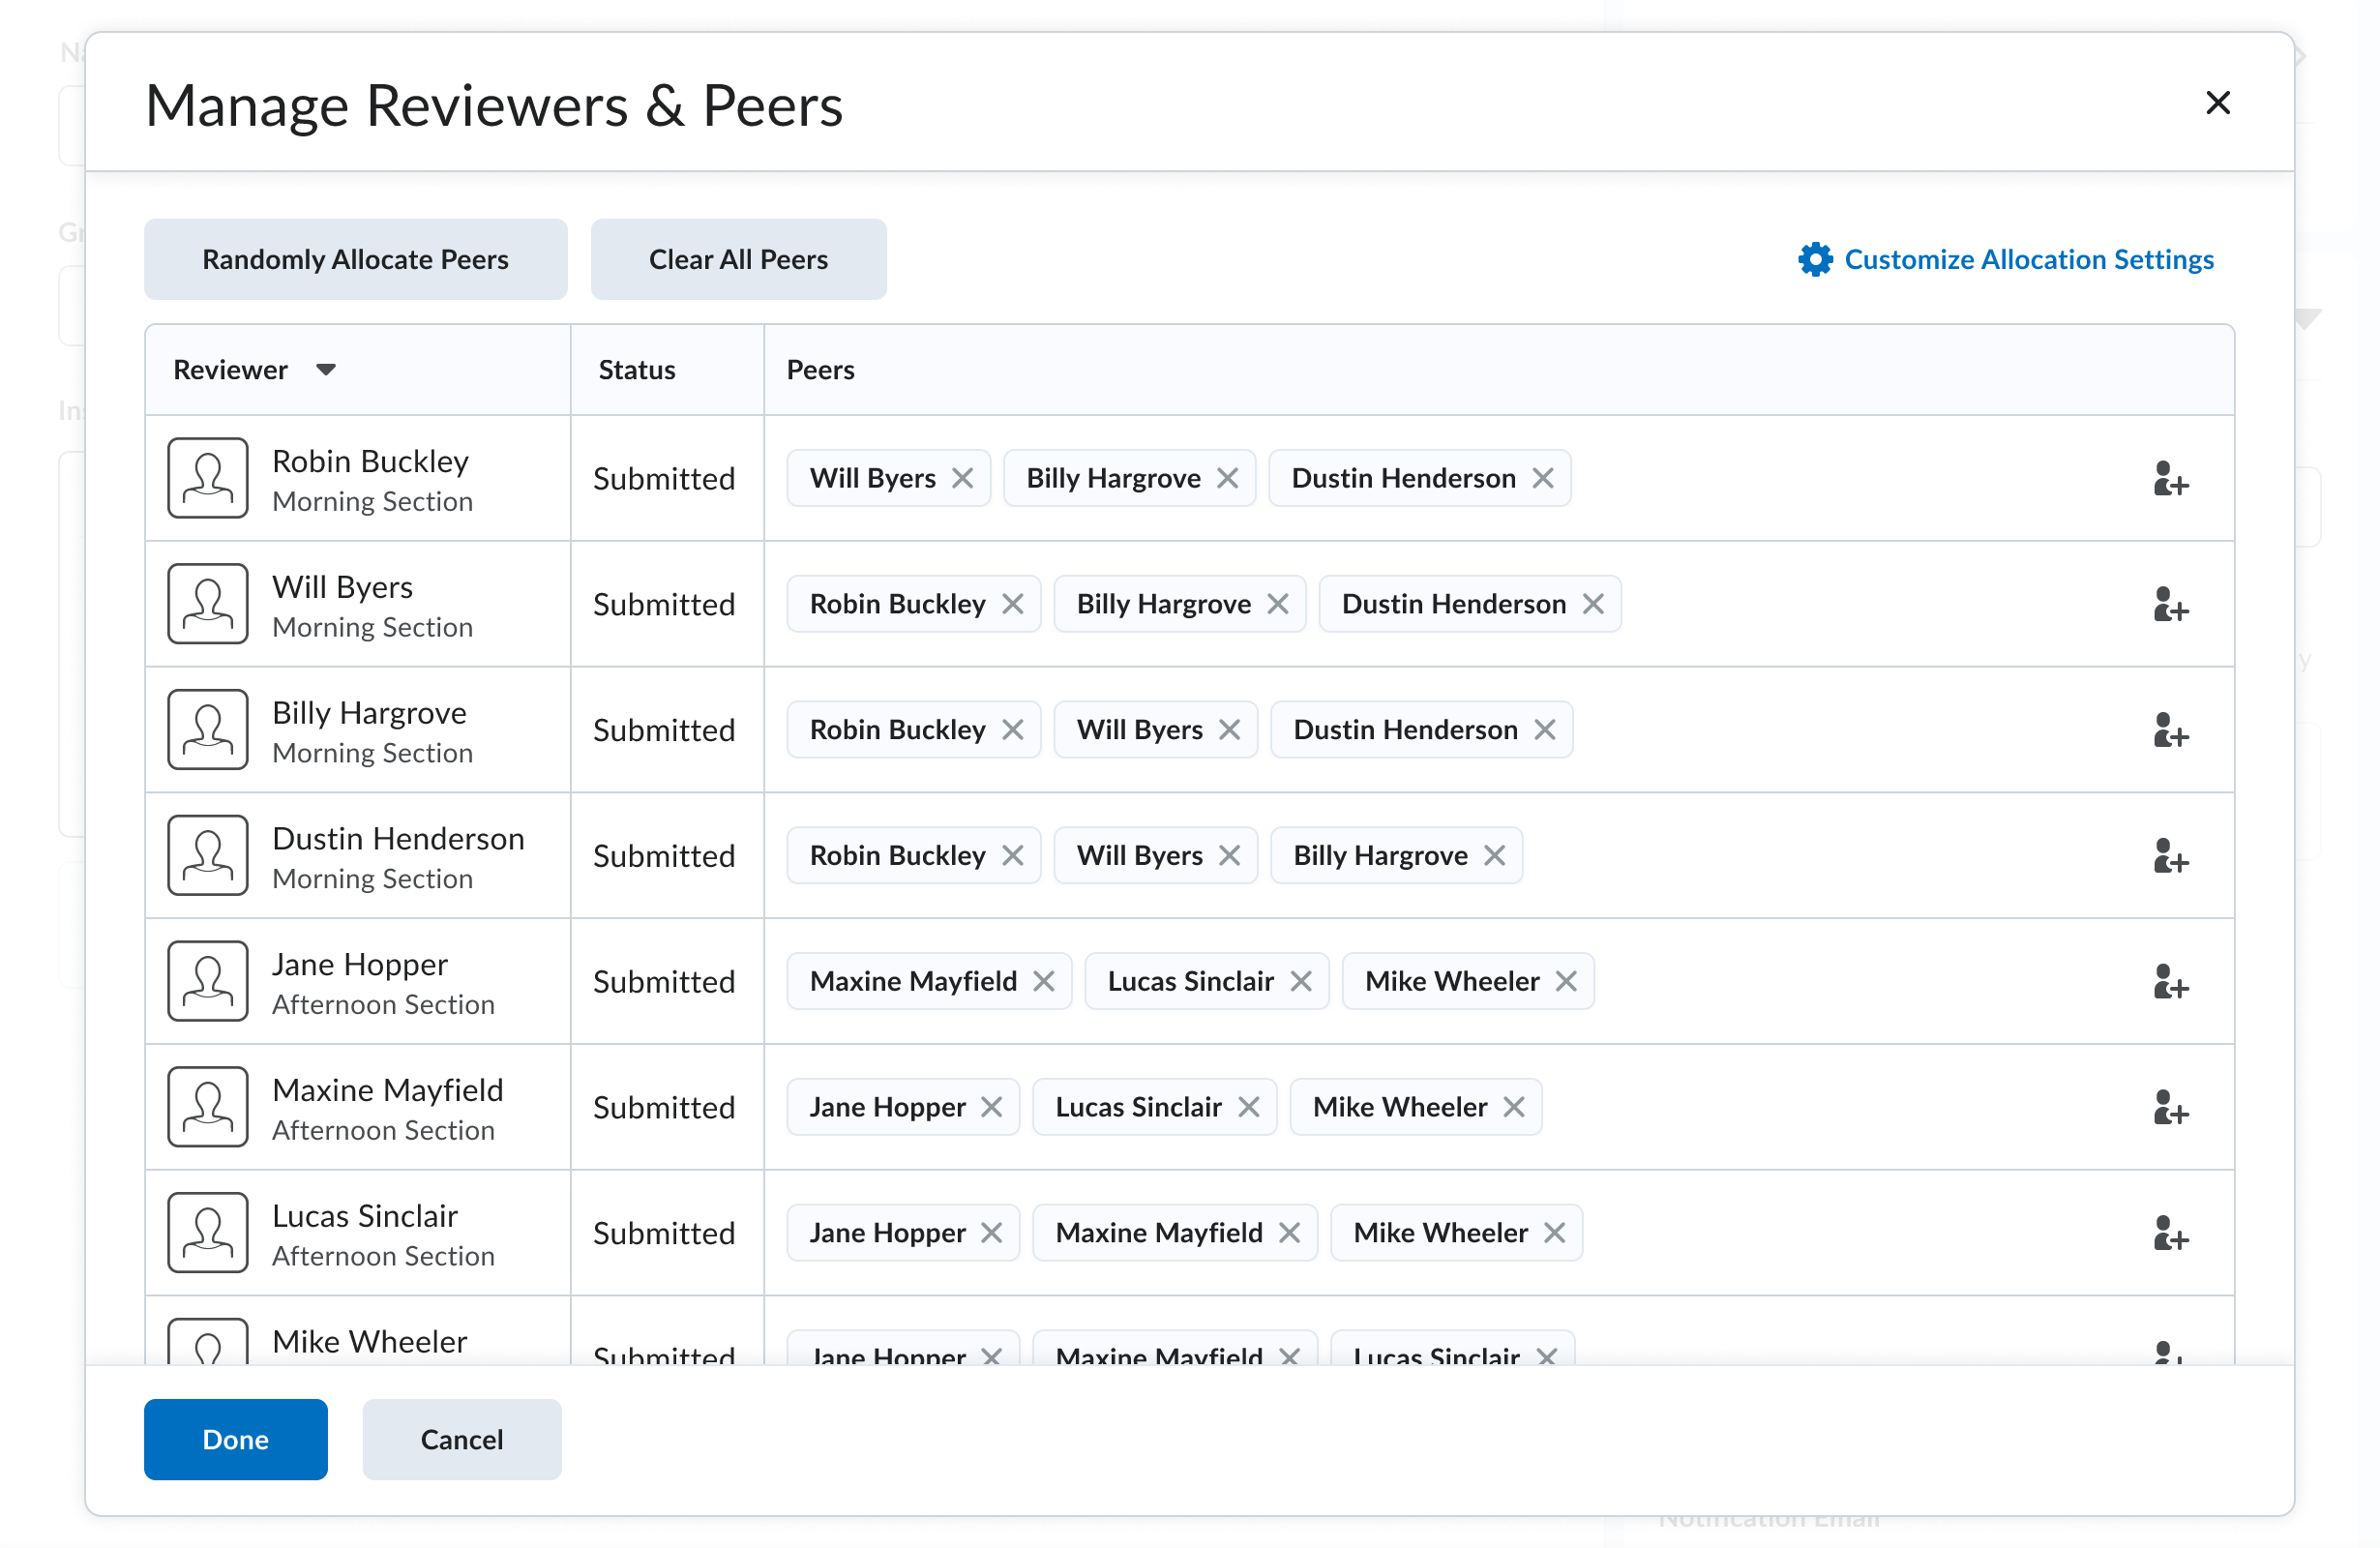This screenshot has width=2380, height=1548.
Task: Click the Customize Allocation Settings gear icon
Action: (x=1815, y=259)
